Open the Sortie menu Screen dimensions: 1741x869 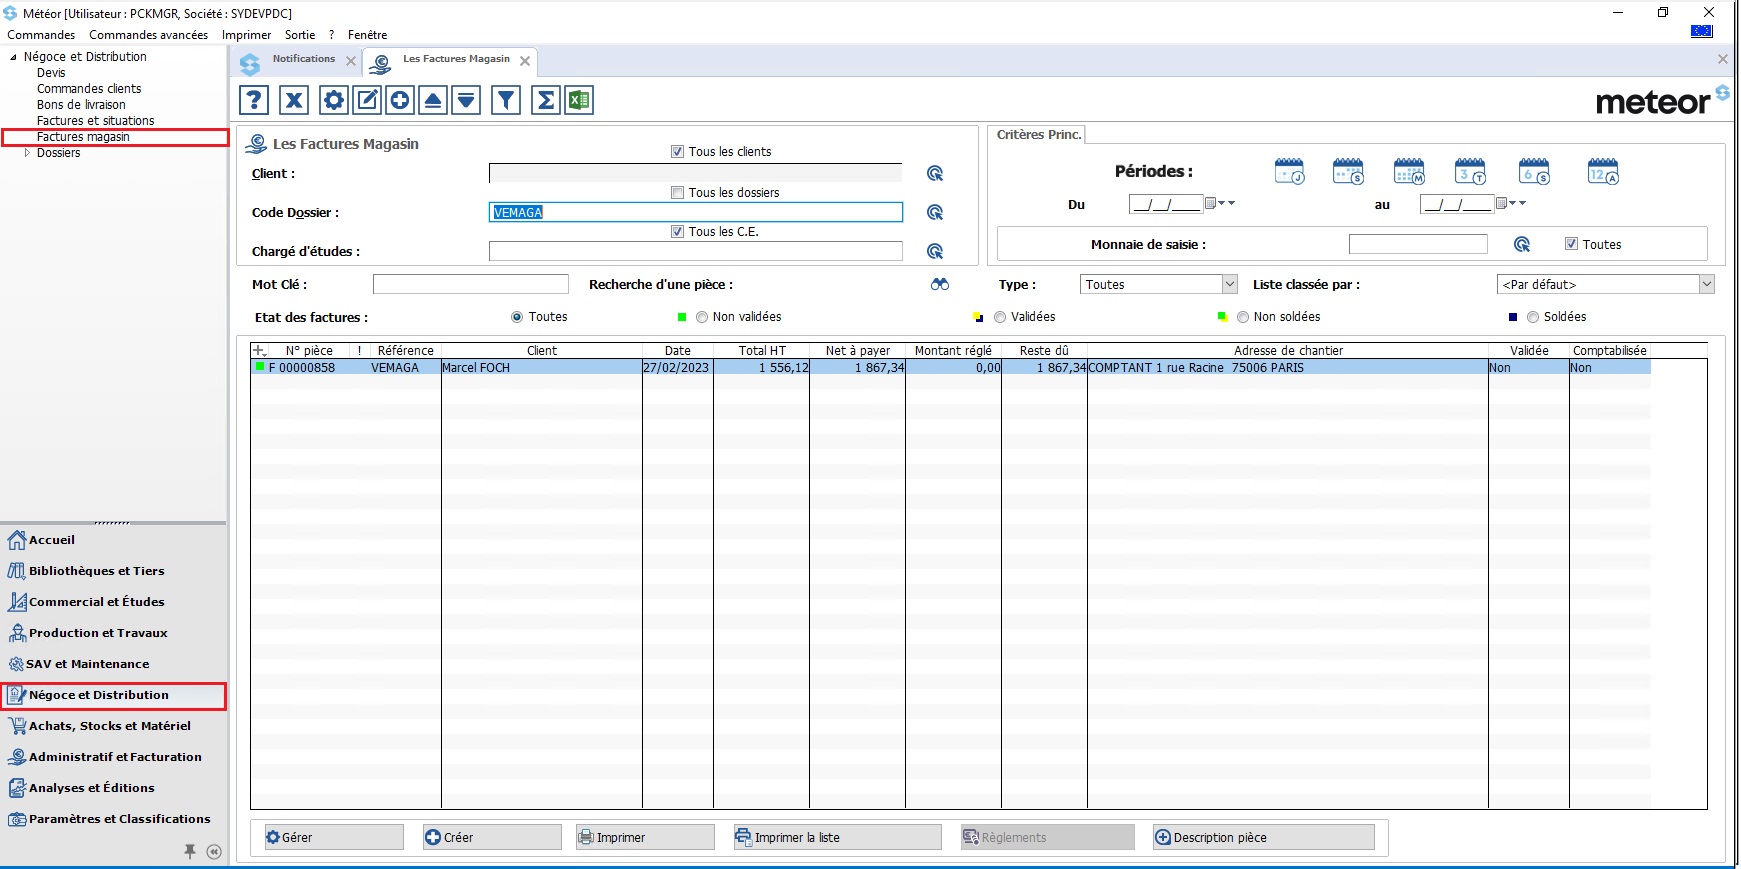pos(300,35)
